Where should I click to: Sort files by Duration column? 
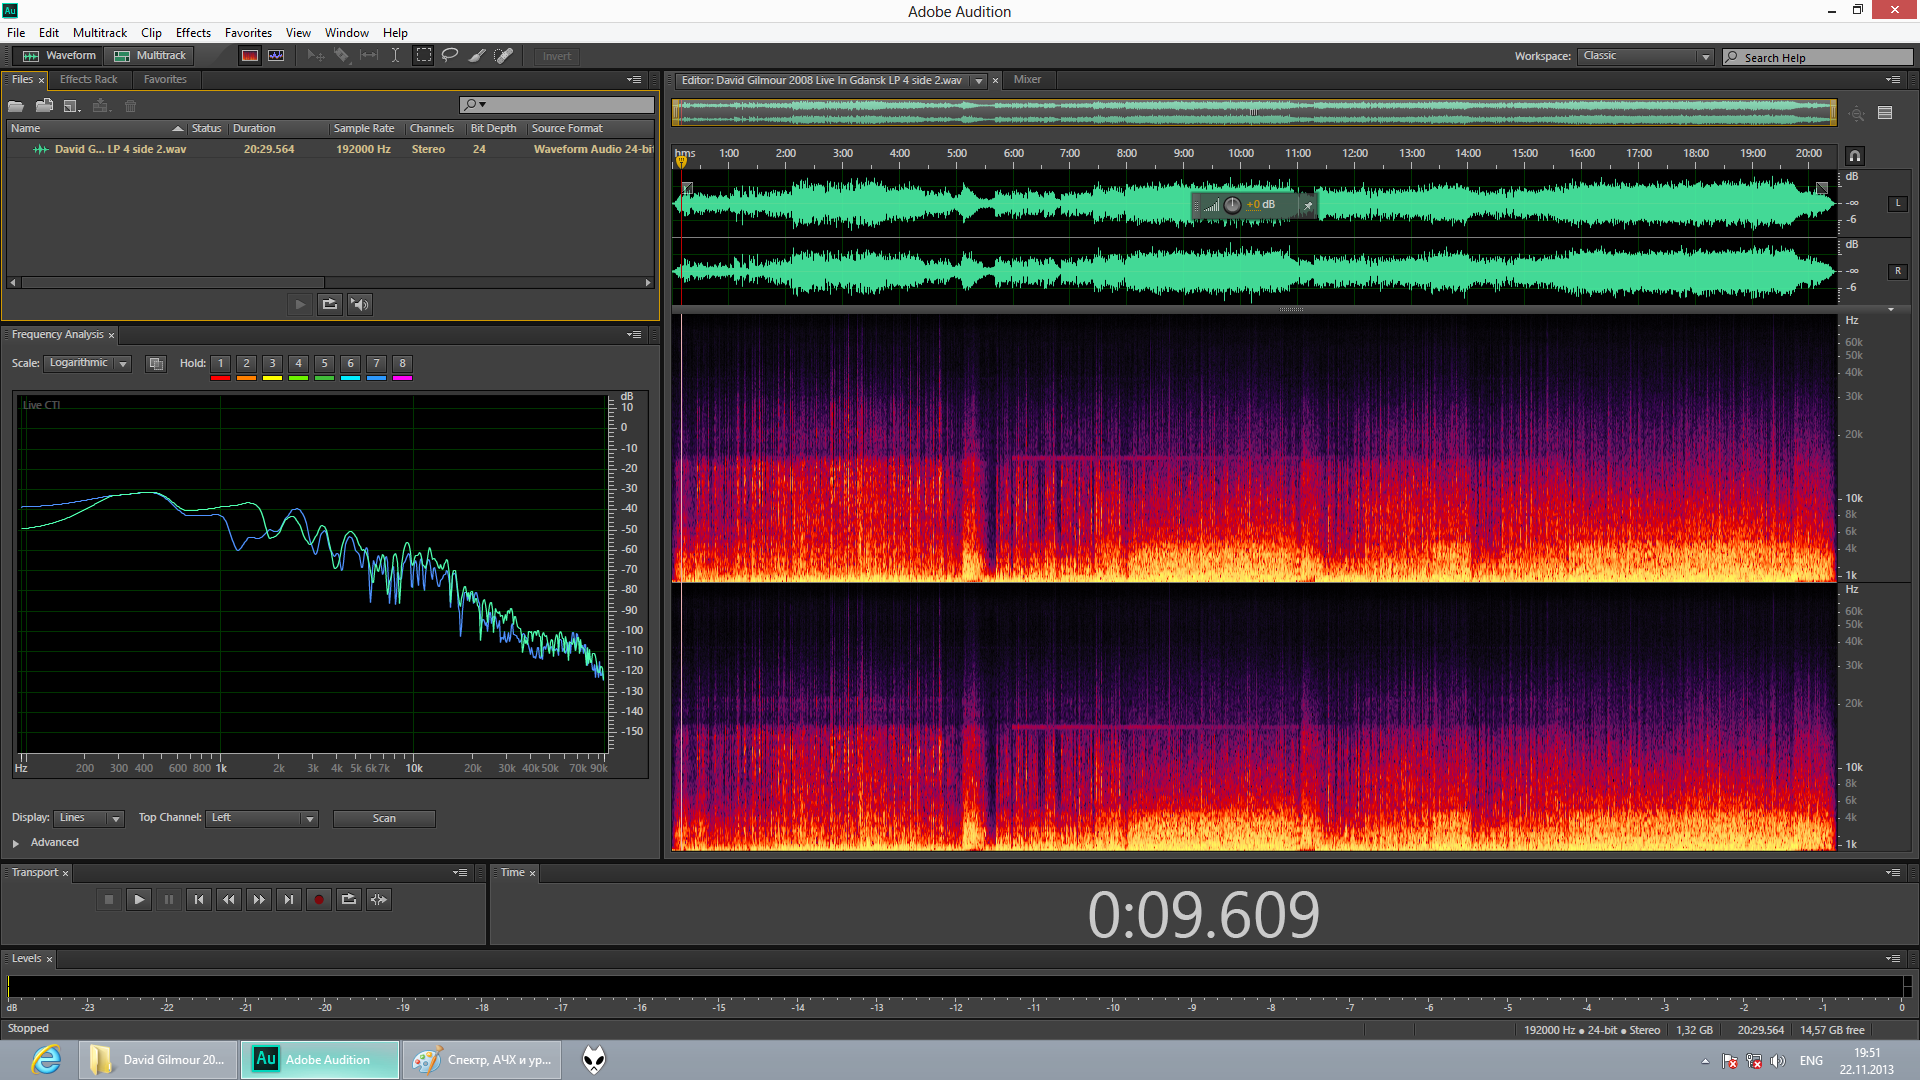[x=278, y=129]
